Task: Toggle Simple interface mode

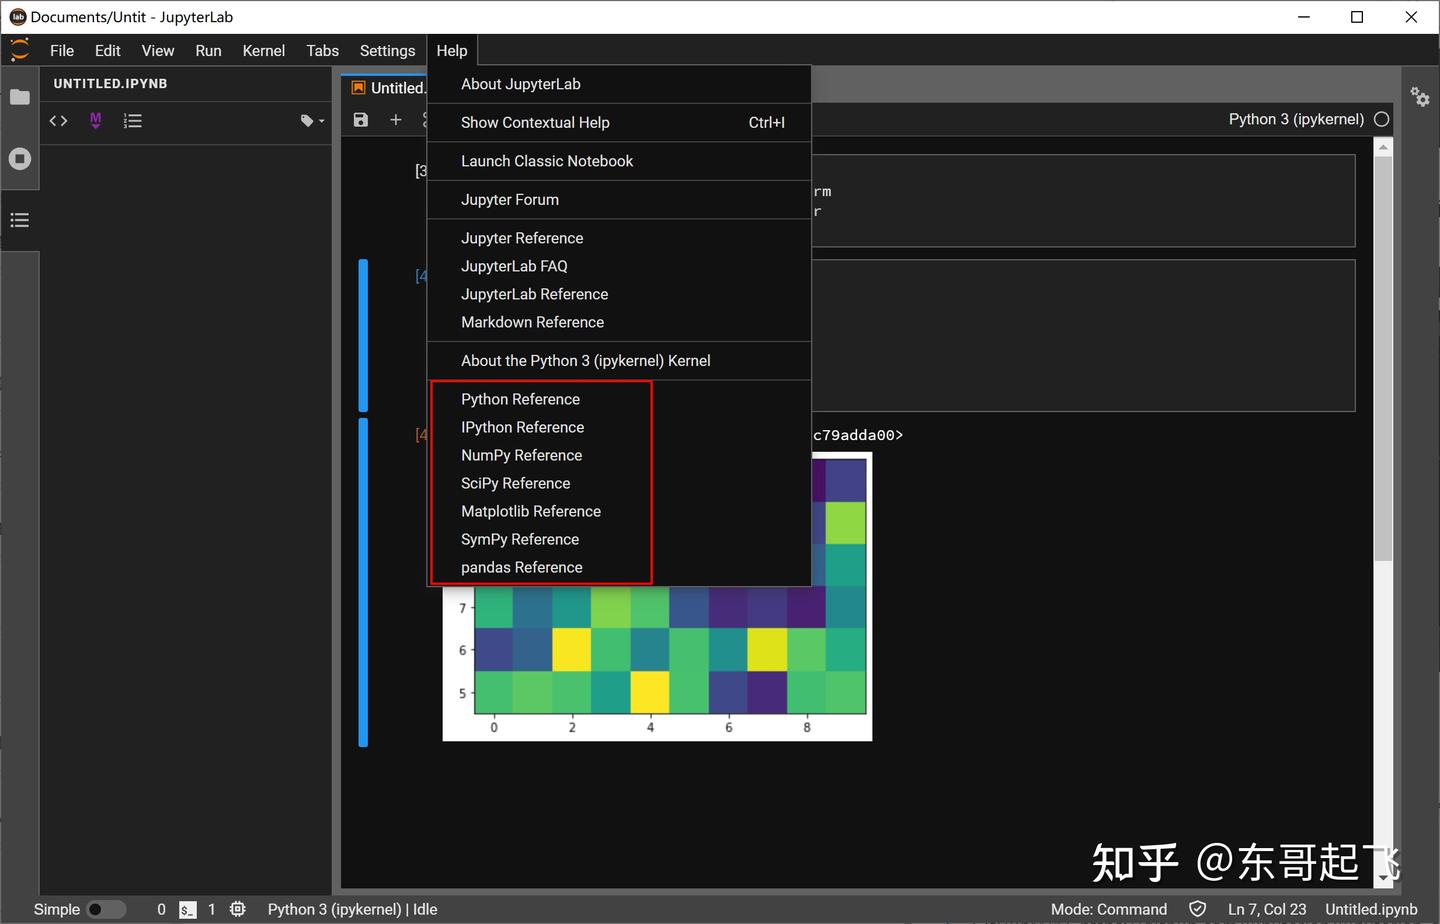Action: click(x=107, y=909)
